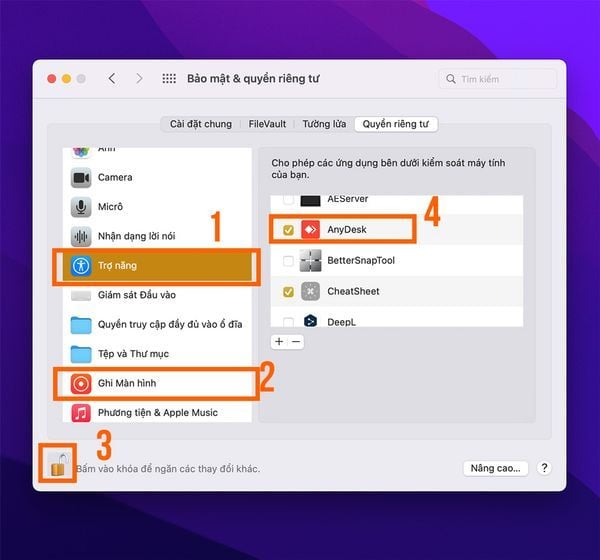The width and height of the screenshot is (600, 560).
Task: Select Tệp và Thư mục in the list
Action: 133,354
